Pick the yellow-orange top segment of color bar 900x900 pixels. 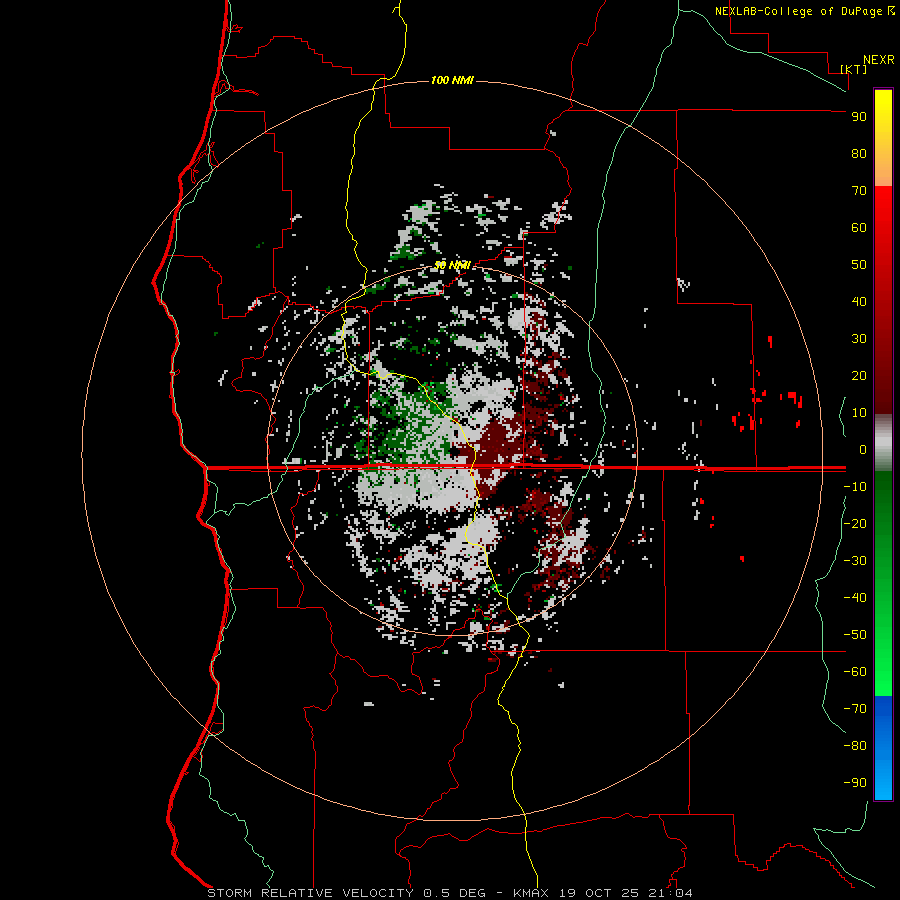[x=883, y=138]
